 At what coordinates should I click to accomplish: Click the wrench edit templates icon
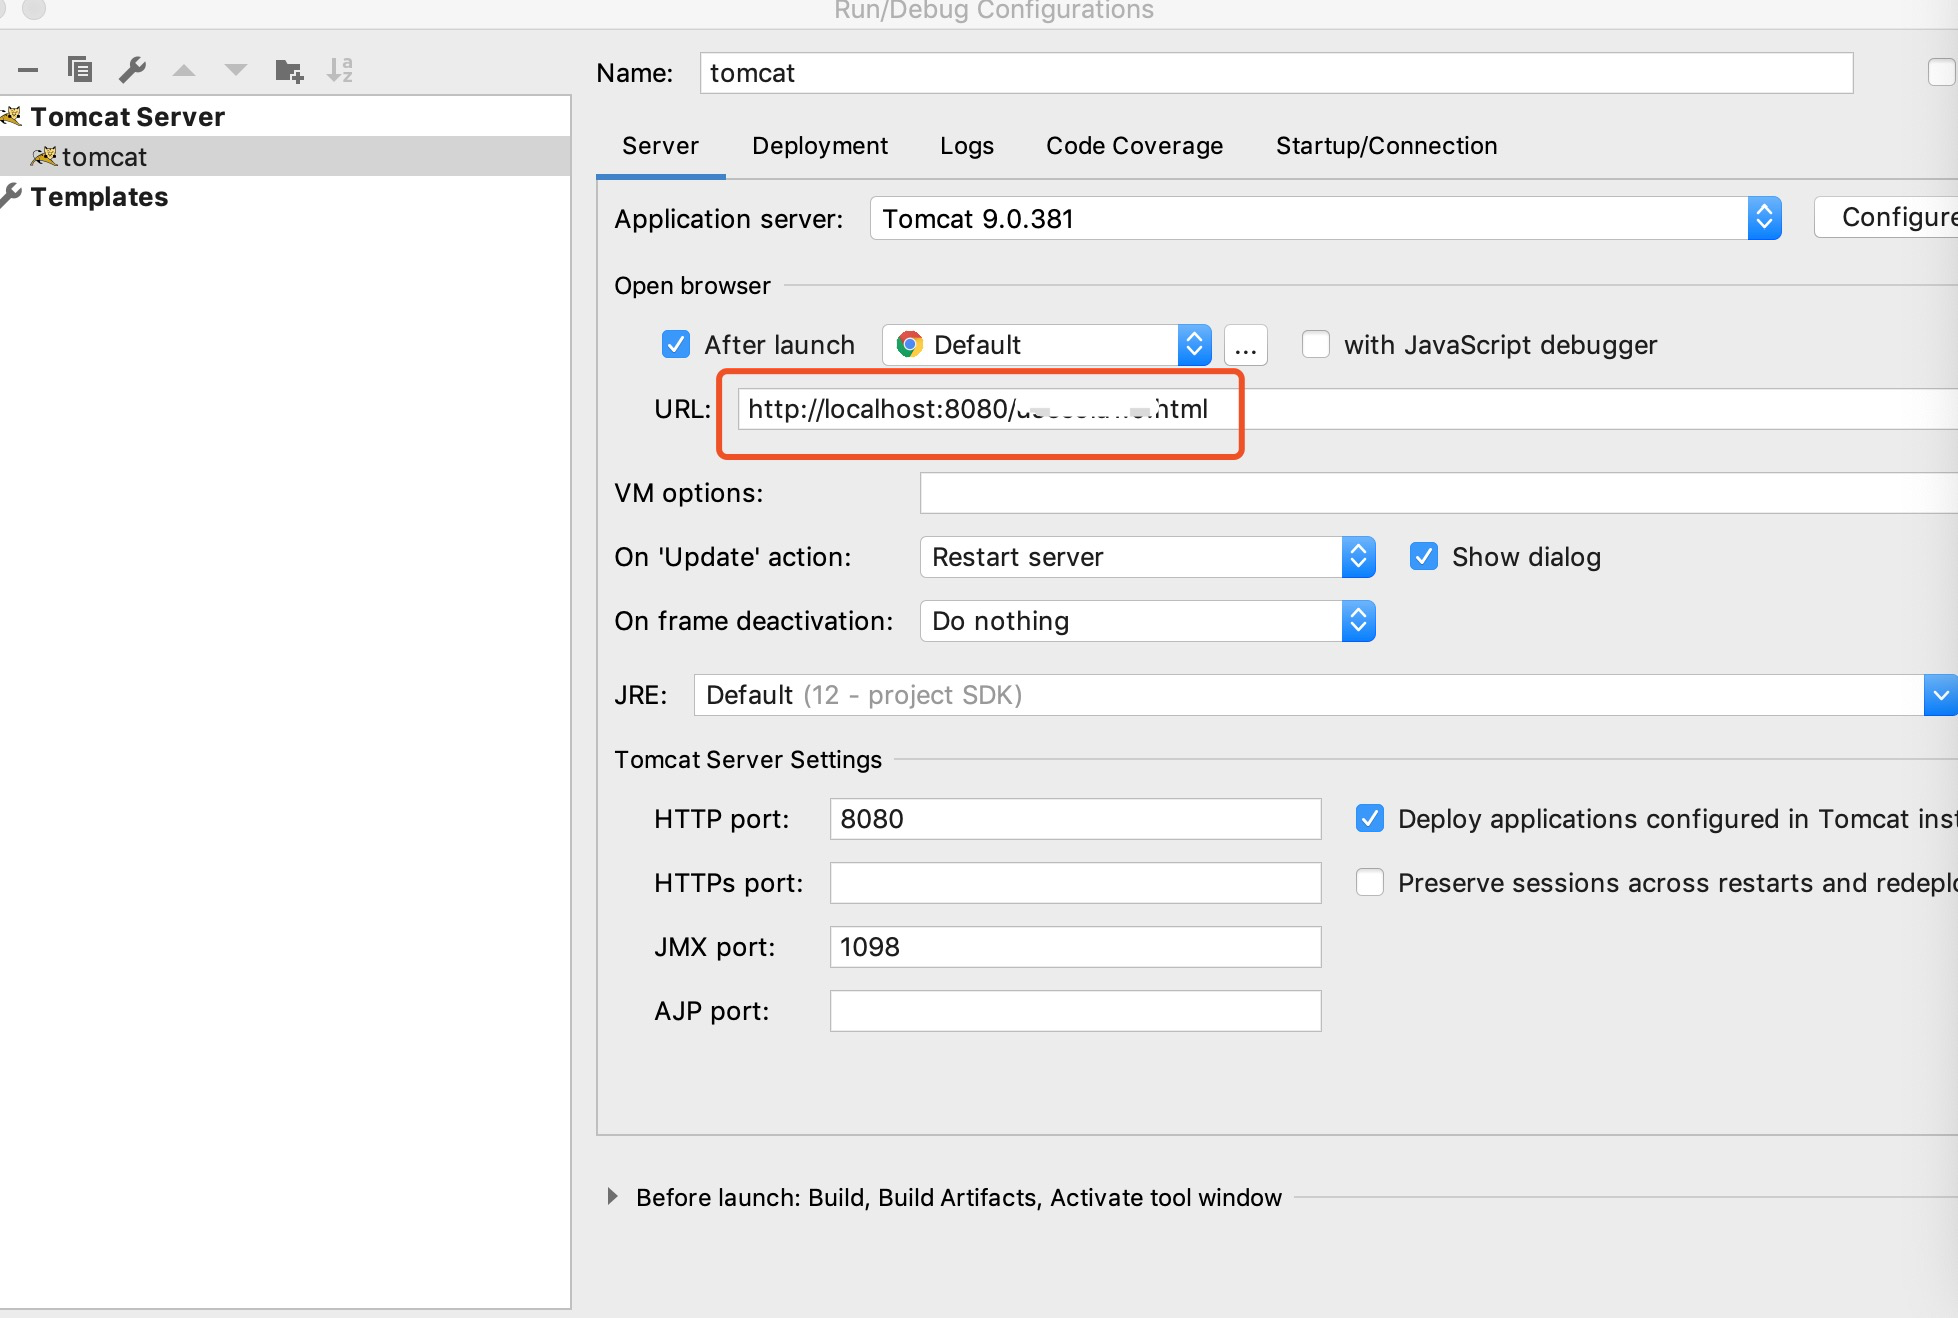coord(132,70)
